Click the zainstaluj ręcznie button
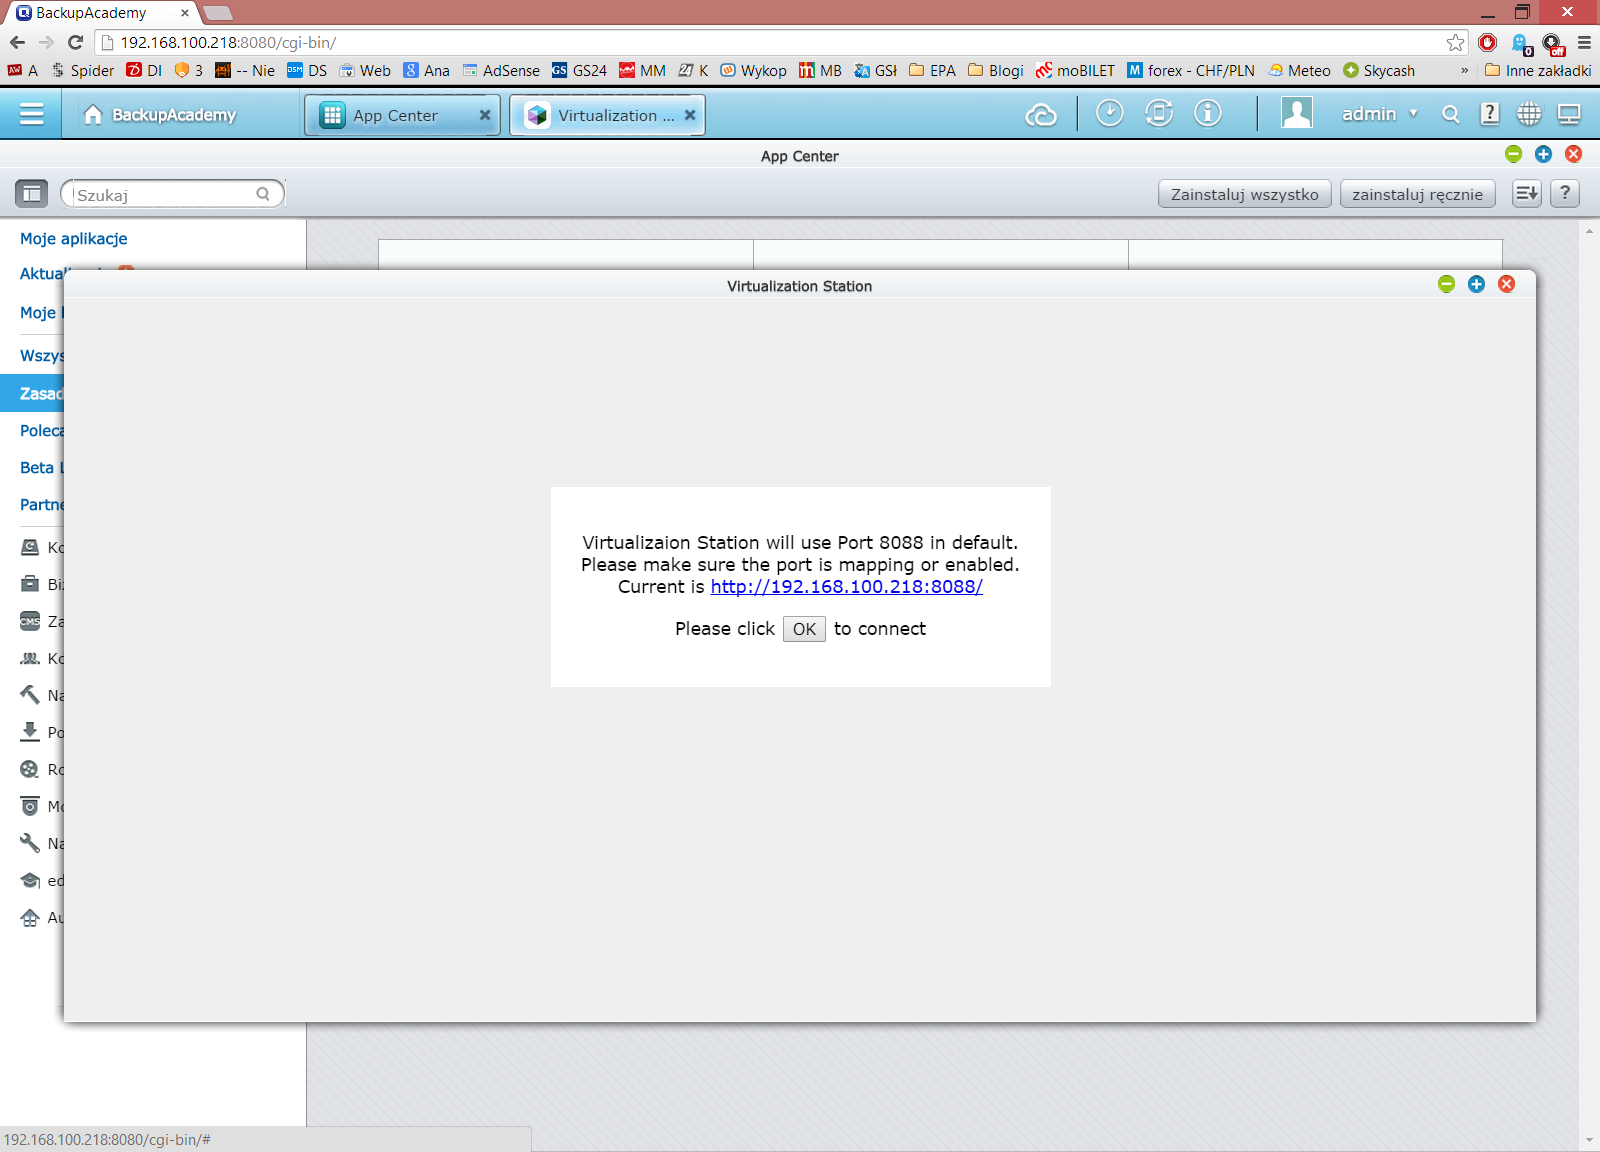 (x=1418, y=194)
